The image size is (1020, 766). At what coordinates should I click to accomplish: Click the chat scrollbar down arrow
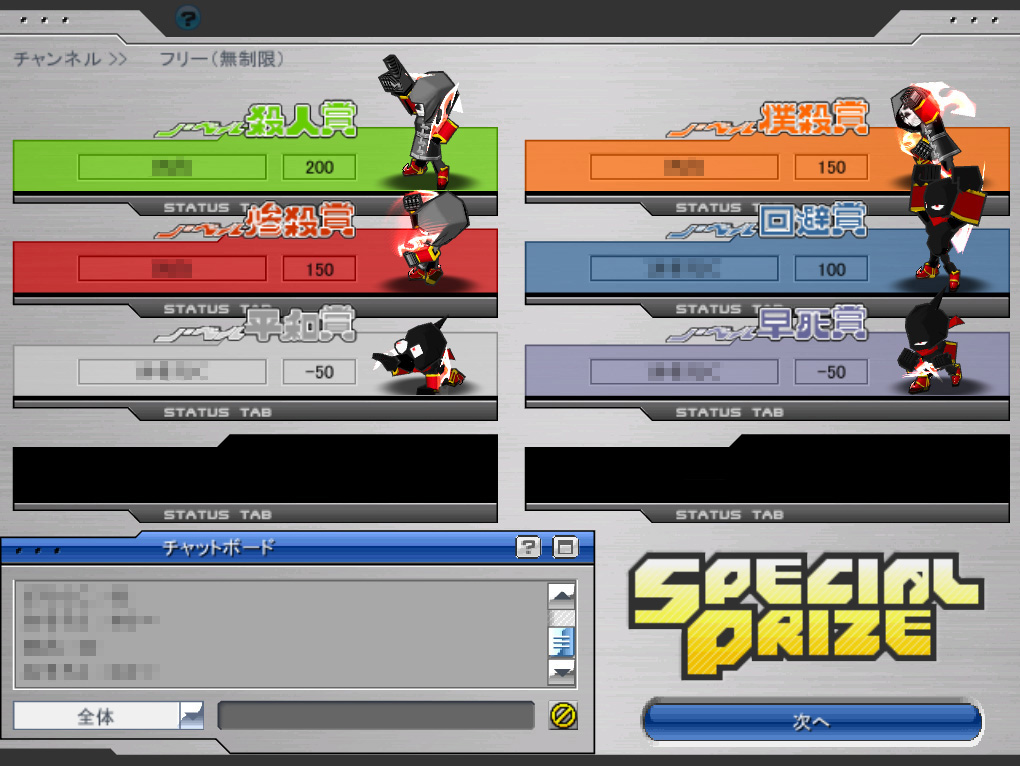561,671
